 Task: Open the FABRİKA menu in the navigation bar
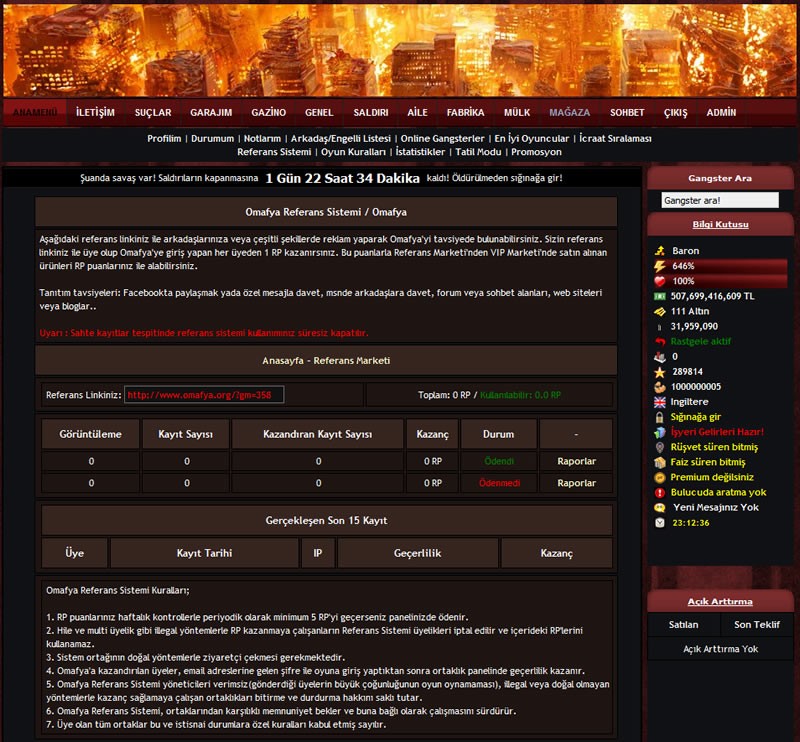[465, 113]
